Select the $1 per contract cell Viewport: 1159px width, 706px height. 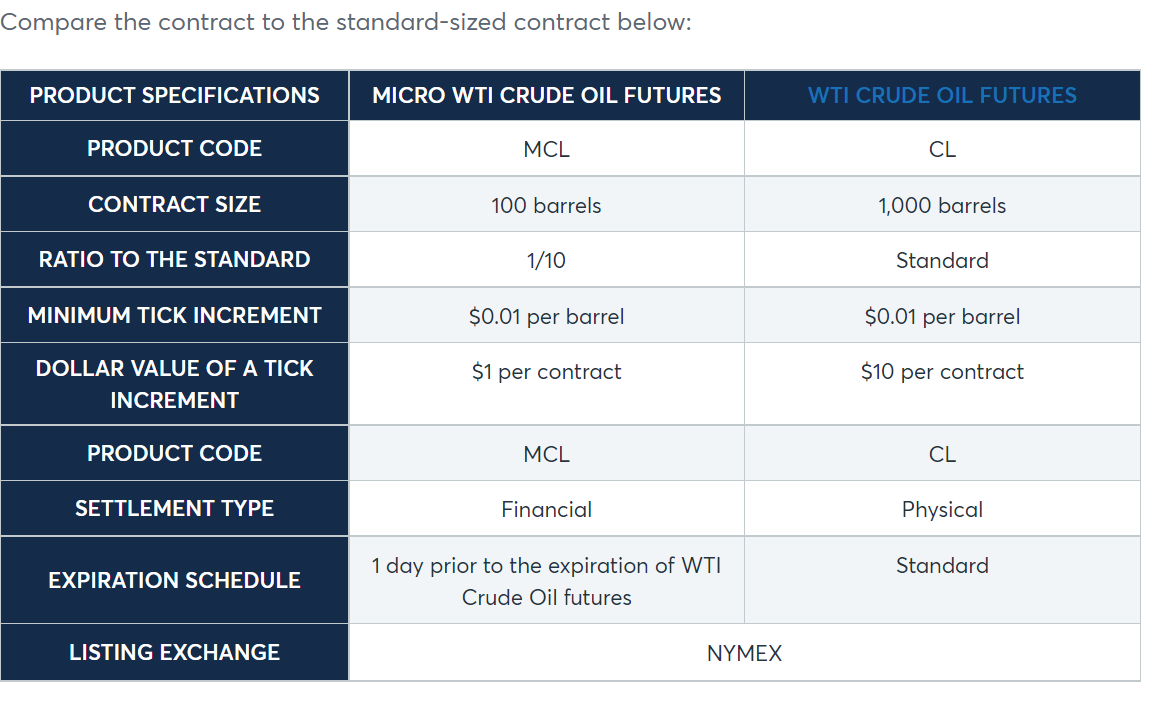[x=546, y=384]
